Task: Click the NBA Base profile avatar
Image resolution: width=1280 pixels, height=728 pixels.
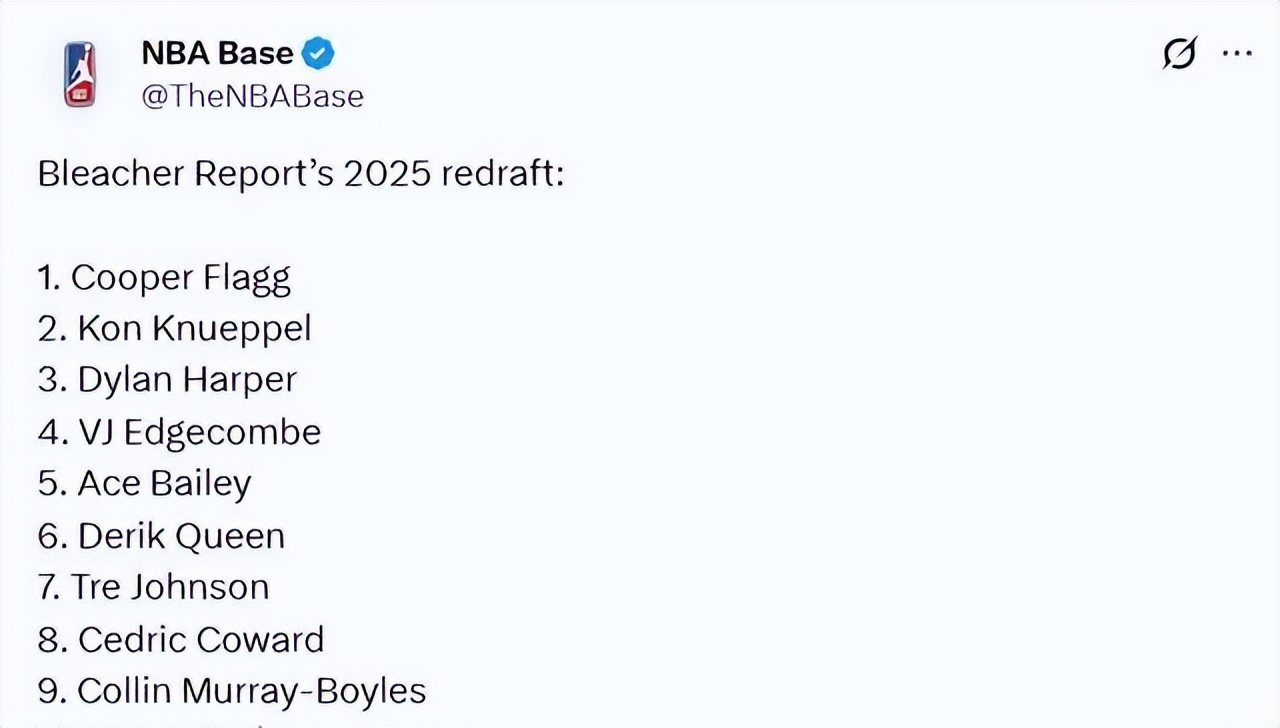Action: click(79, 74)
